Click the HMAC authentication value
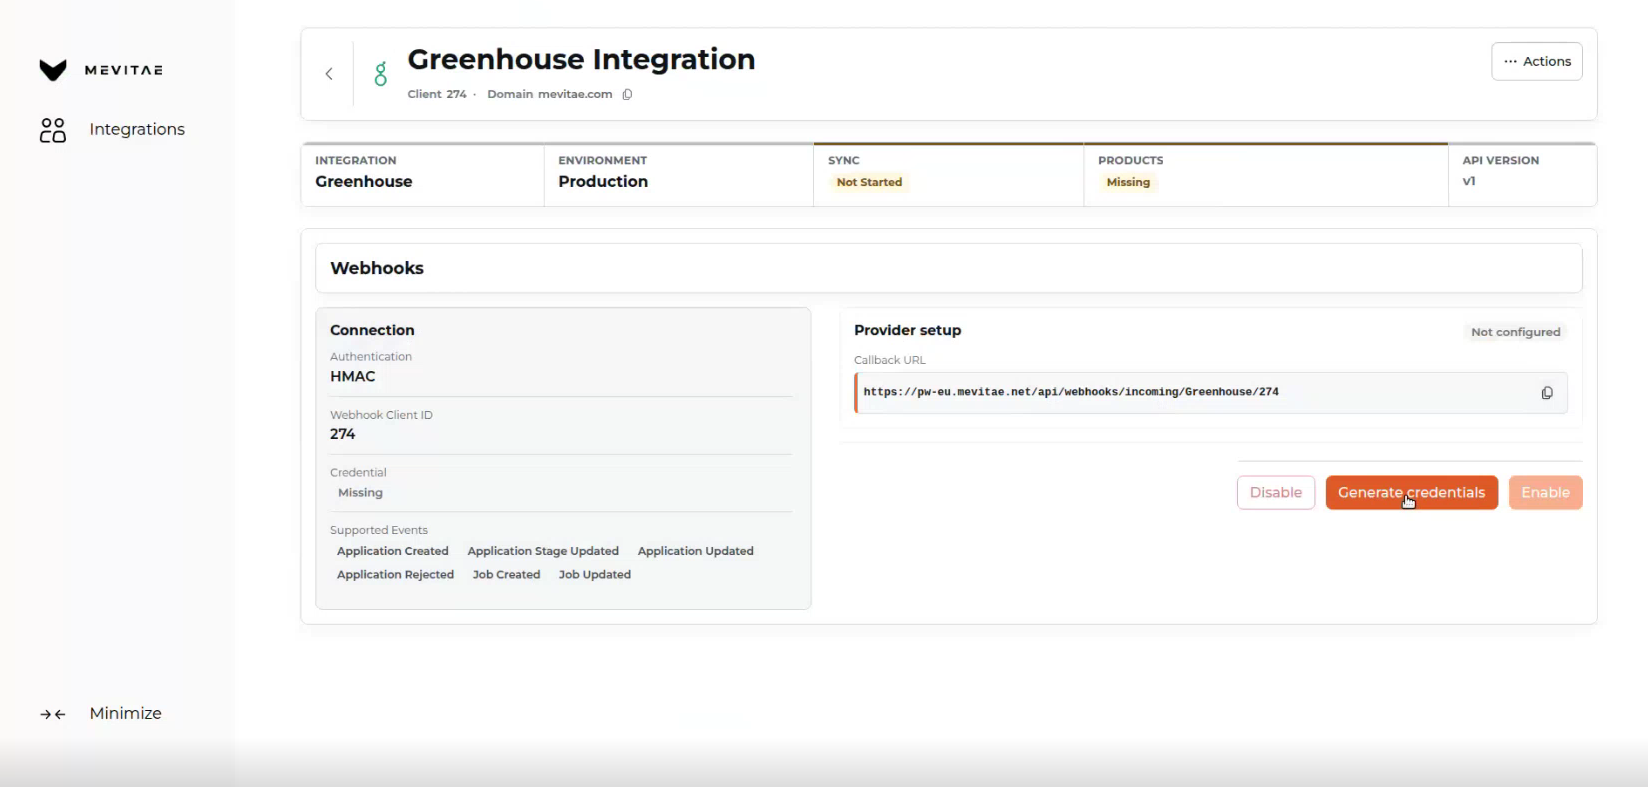 (353, 376)
